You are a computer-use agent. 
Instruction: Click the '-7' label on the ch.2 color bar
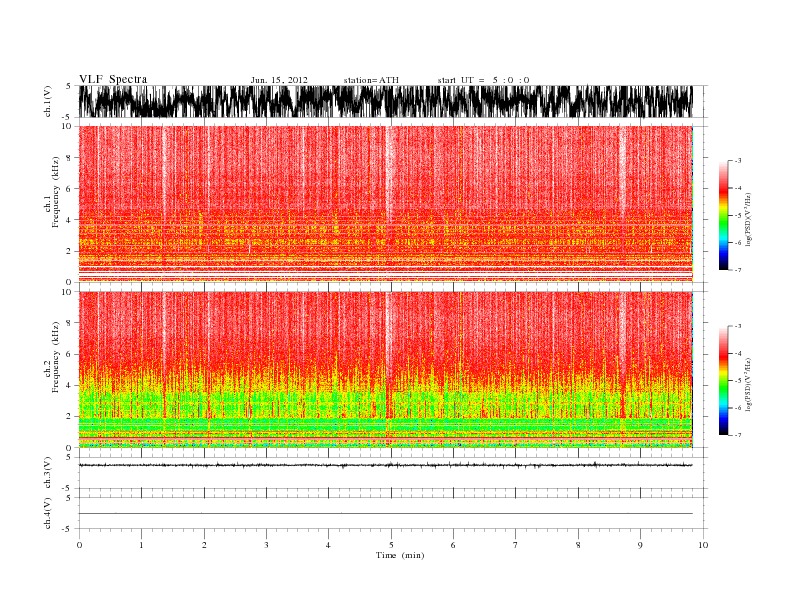[738, 435]
